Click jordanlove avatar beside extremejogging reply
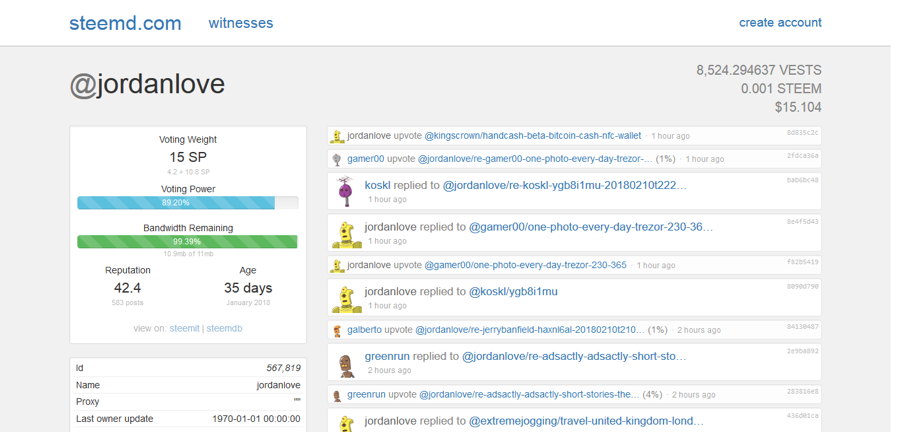 click(x=347, y=423)
